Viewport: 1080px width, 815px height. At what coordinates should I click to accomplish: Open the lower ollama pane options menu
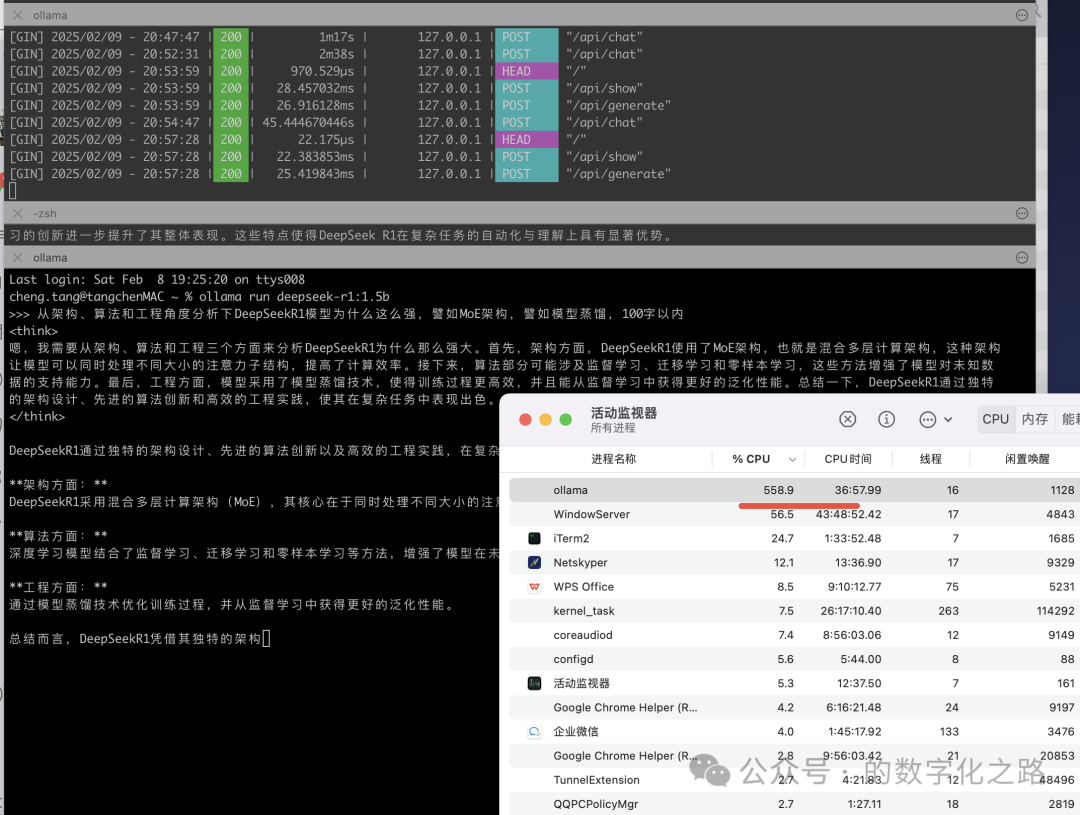point(1021,258)
